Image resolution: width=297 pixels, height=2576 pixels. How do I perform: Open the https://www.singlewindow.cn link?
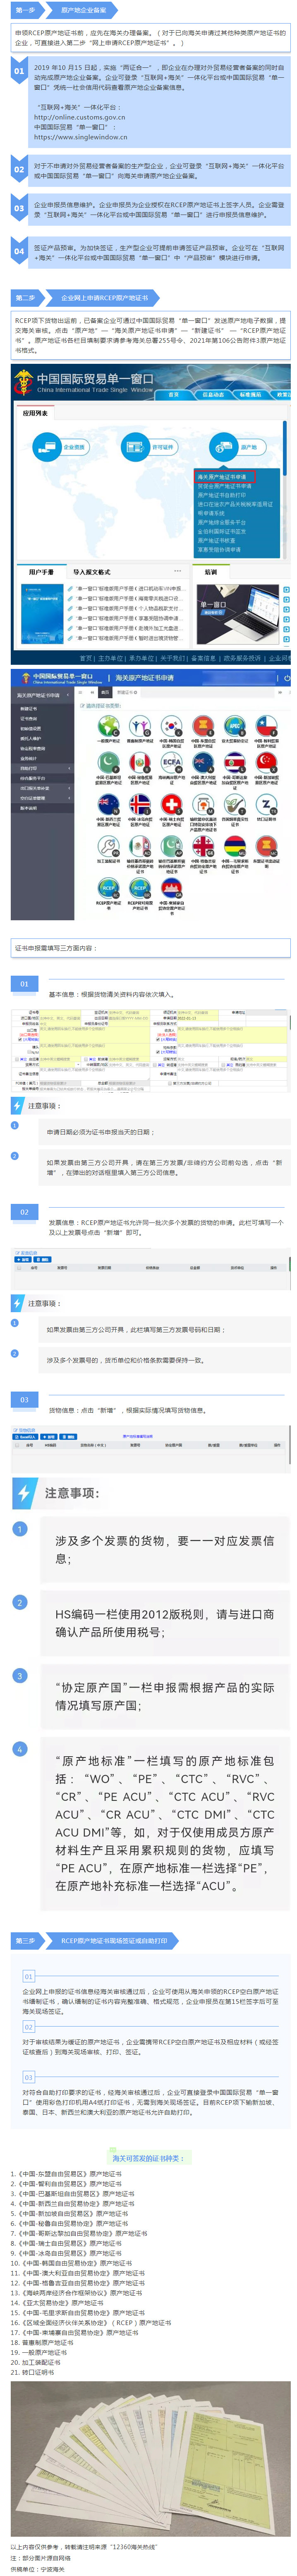pyautogui.click(x=81, y=137)
